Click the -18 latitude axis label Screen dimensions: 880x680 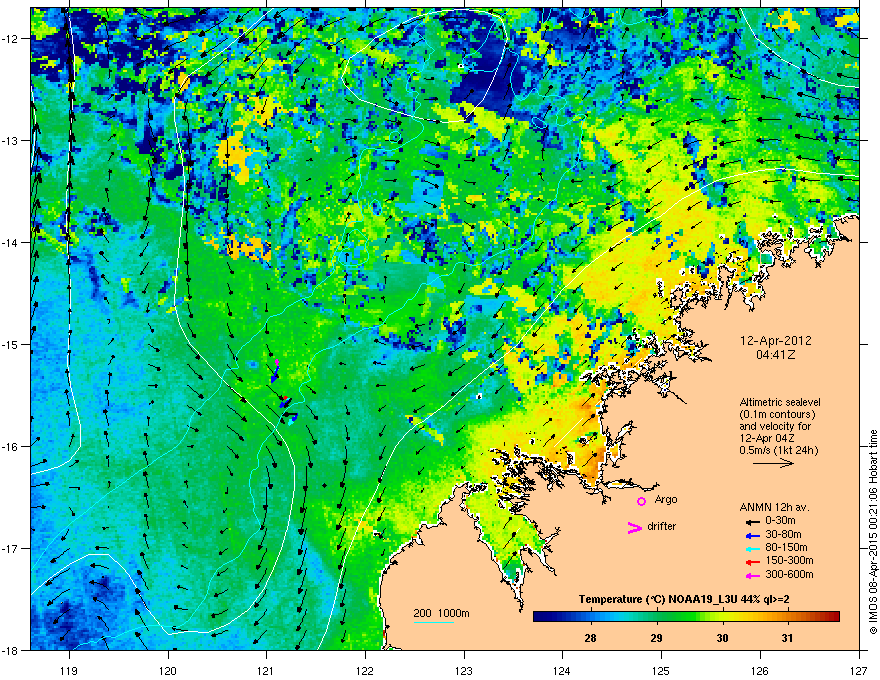[x=11, y=650]
